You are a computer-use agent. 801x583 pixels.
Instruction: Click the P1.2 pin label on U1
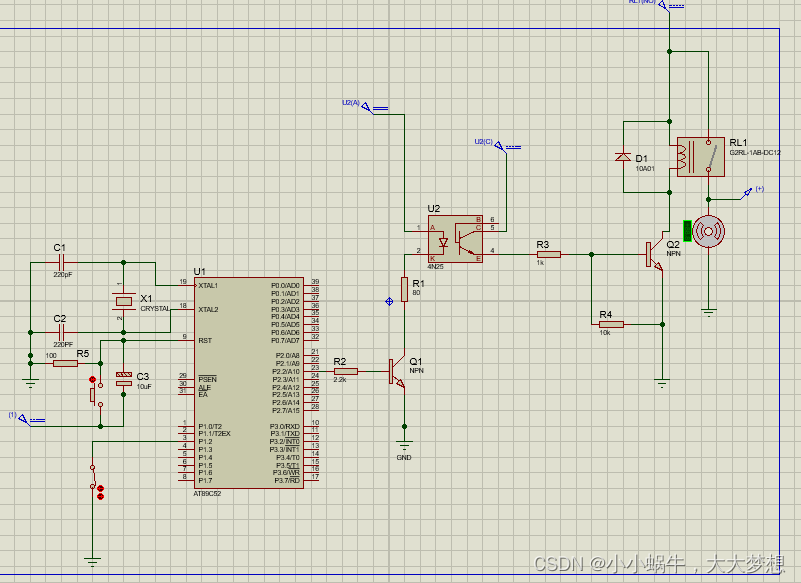[x=205, y=441]
